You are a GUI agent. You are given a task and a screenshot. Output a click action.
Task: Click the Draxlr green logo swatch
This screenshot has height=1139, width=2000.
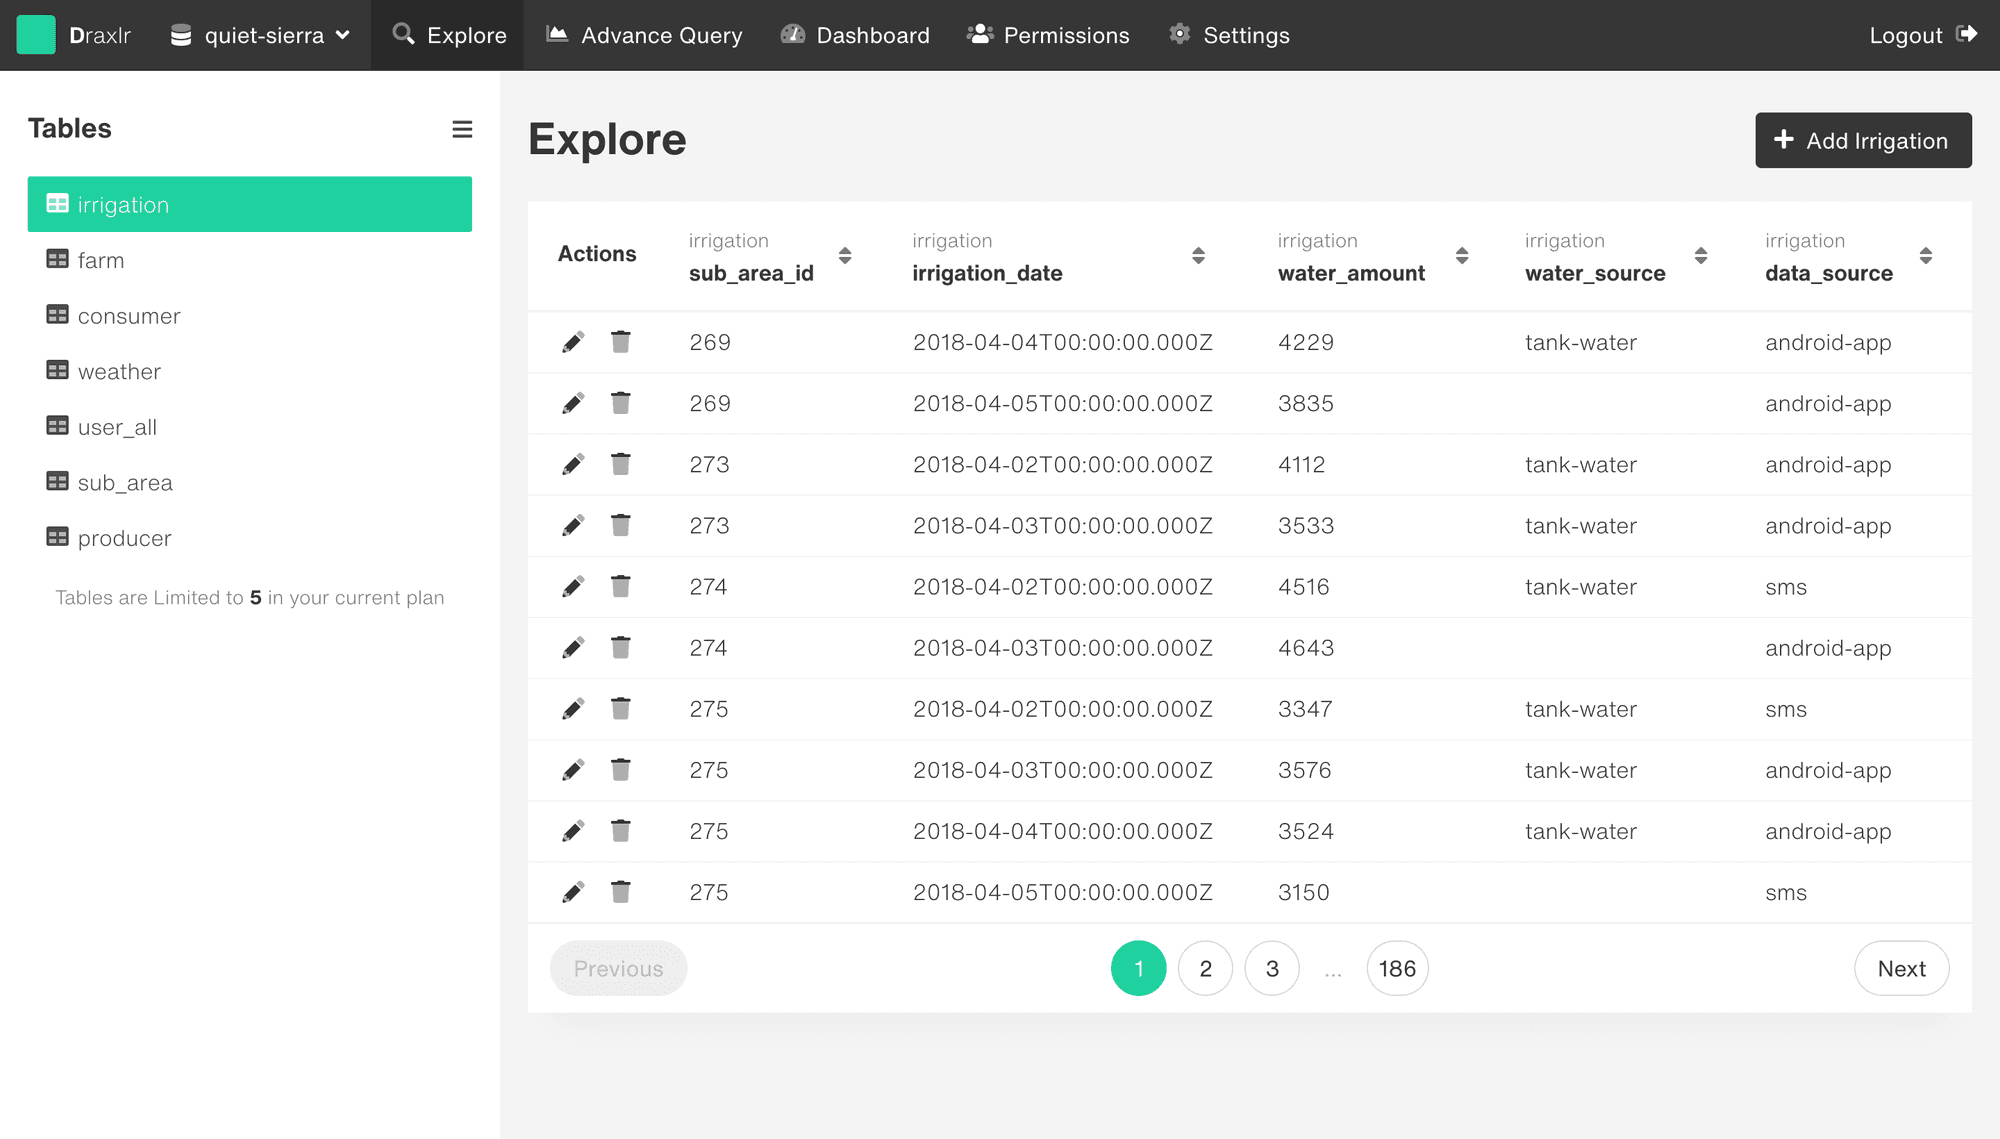point(36,34)
